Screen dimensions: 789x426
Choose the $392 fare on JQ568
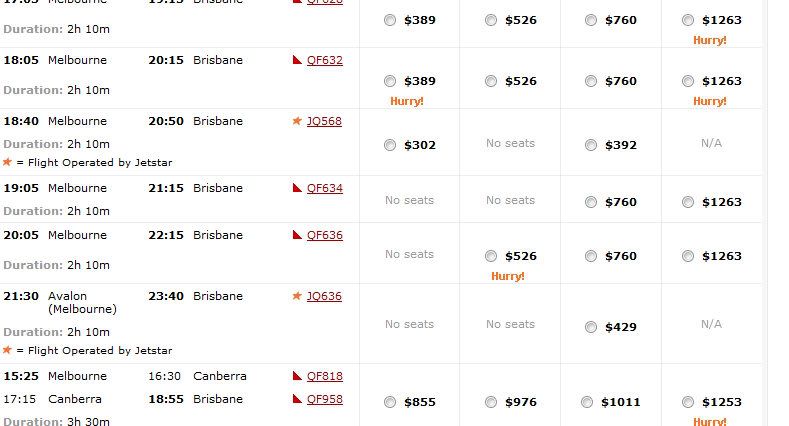click(591, 145)
